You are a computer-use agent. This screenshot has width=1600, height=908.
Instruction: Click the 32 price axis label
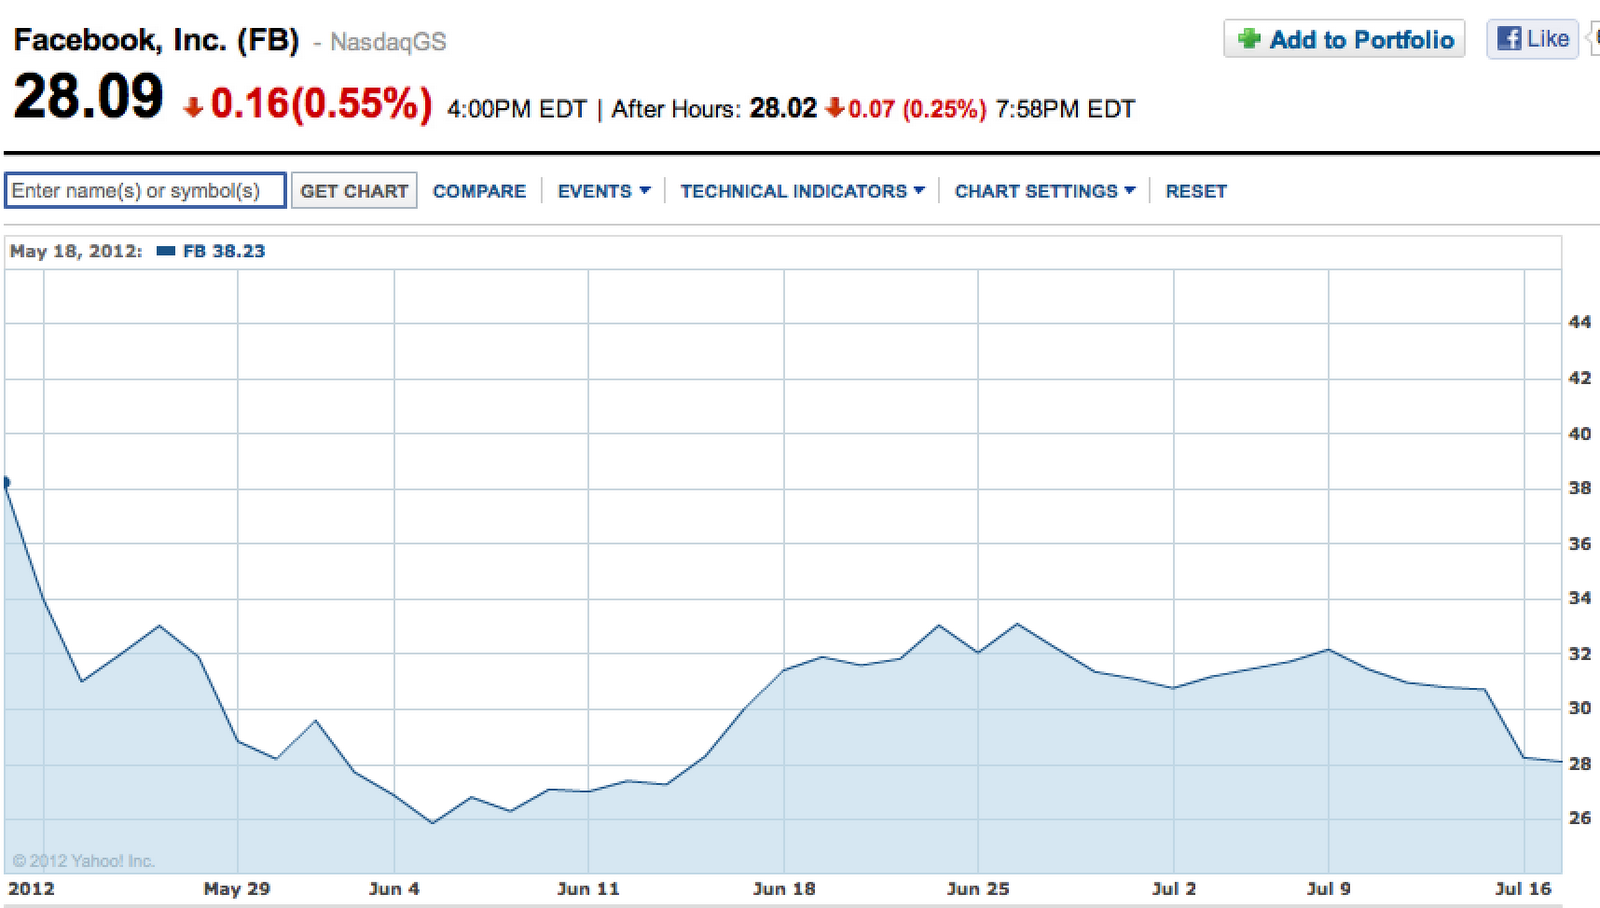pos(1580,654)
